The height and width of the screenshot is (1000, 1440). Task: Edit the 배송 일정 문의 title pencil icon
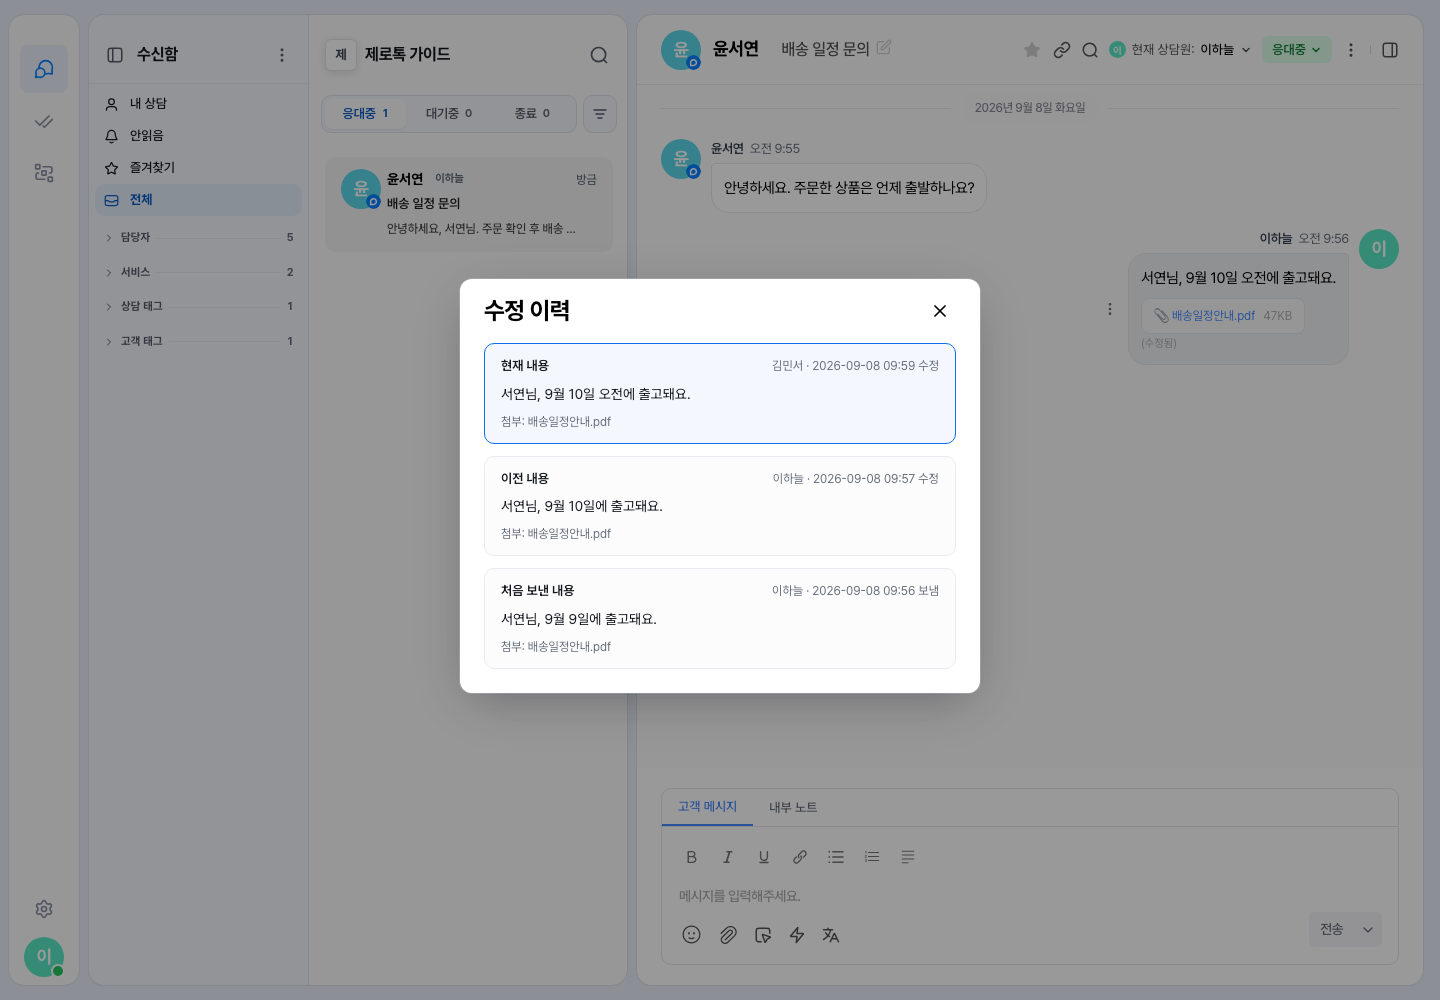coord(884,47)
